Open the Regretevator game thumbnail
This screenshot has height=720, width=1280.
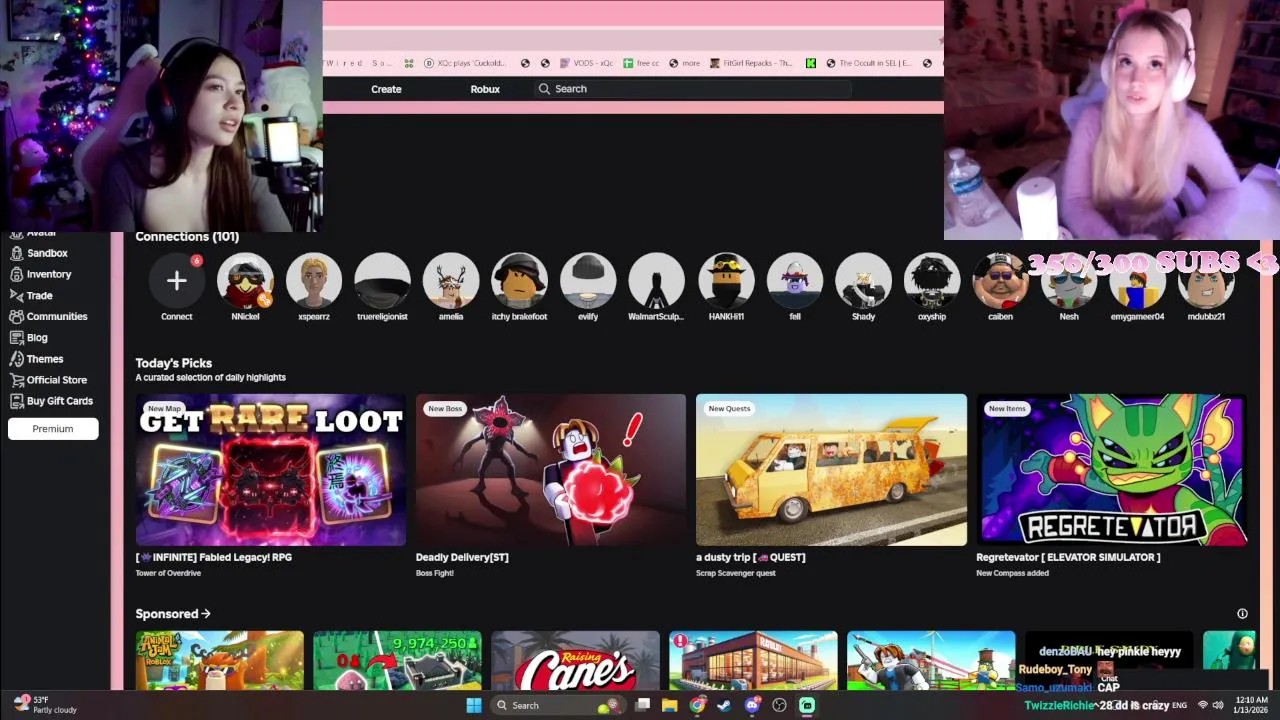pos(1111,470)
